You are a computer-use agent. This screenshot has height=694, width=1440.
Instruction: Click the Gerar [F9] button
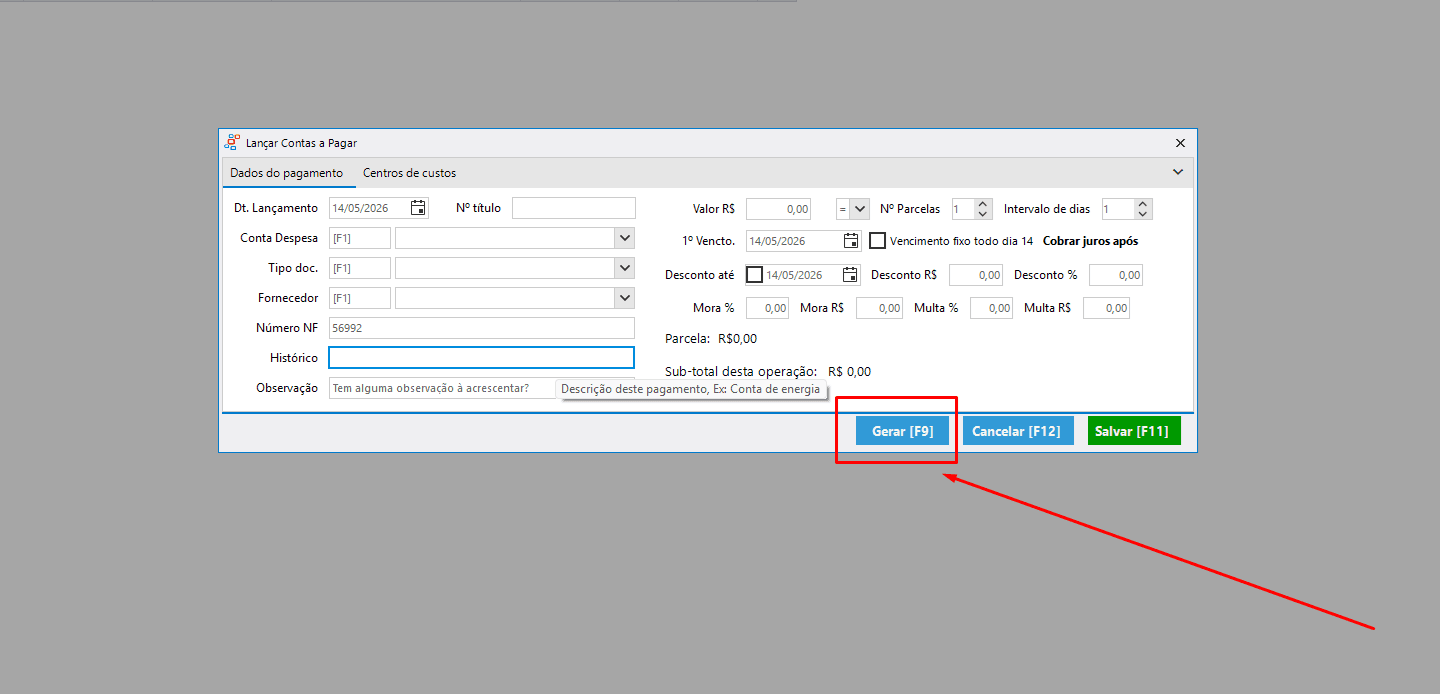pyautogui.click(x=903, y=431)
